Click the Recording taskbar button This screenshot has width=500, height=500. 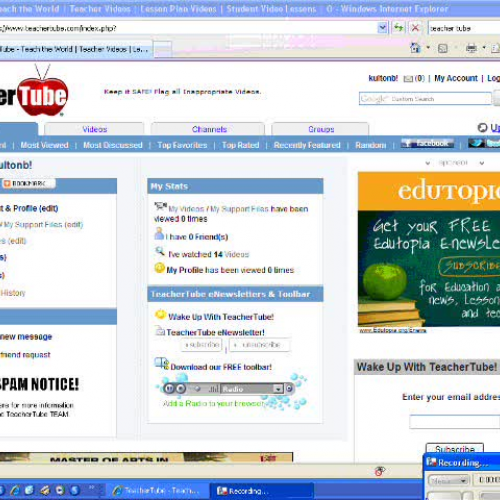pyautogui.click(x=262, y=491)
